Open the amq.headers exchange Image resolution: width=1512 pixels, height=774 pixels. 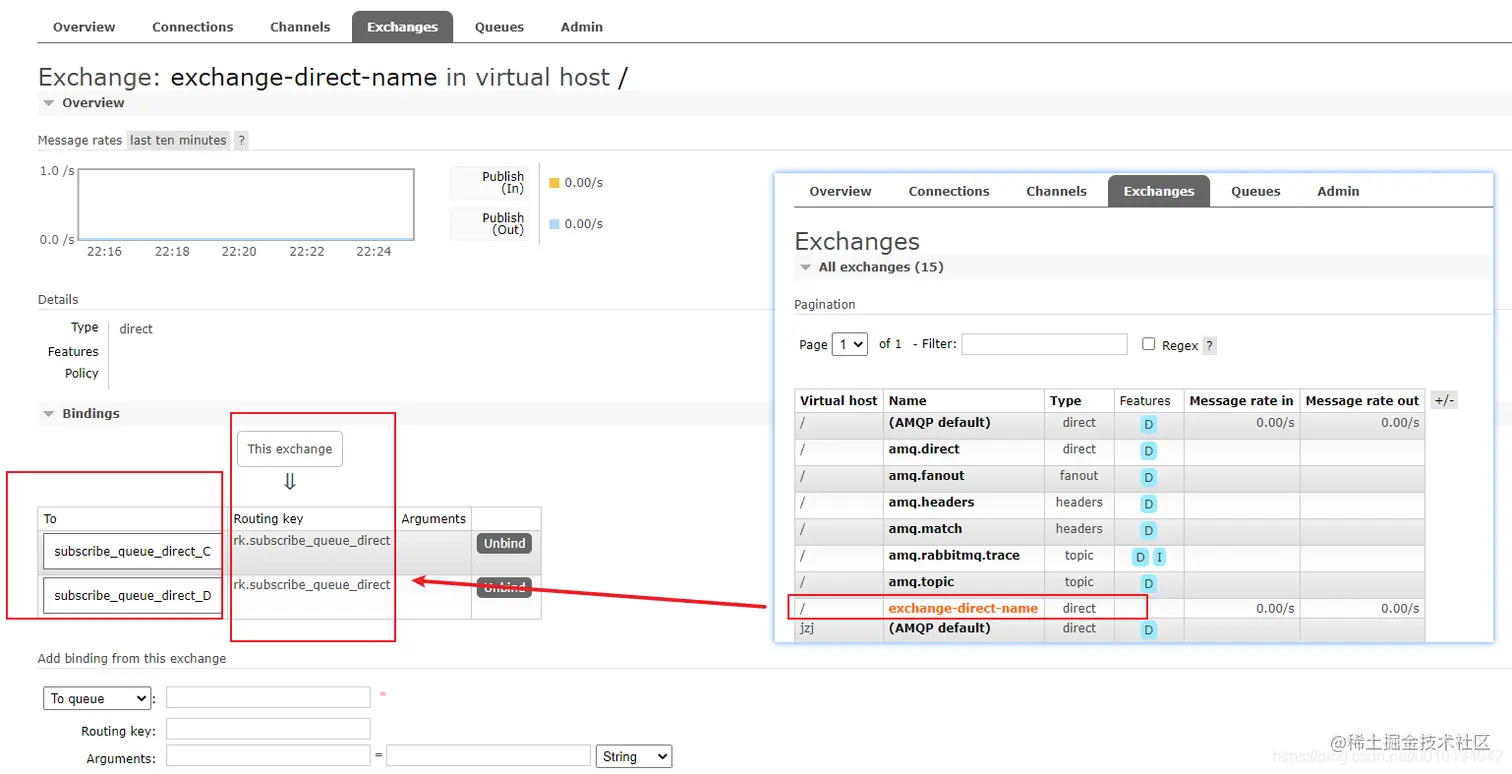pos(931,502)
